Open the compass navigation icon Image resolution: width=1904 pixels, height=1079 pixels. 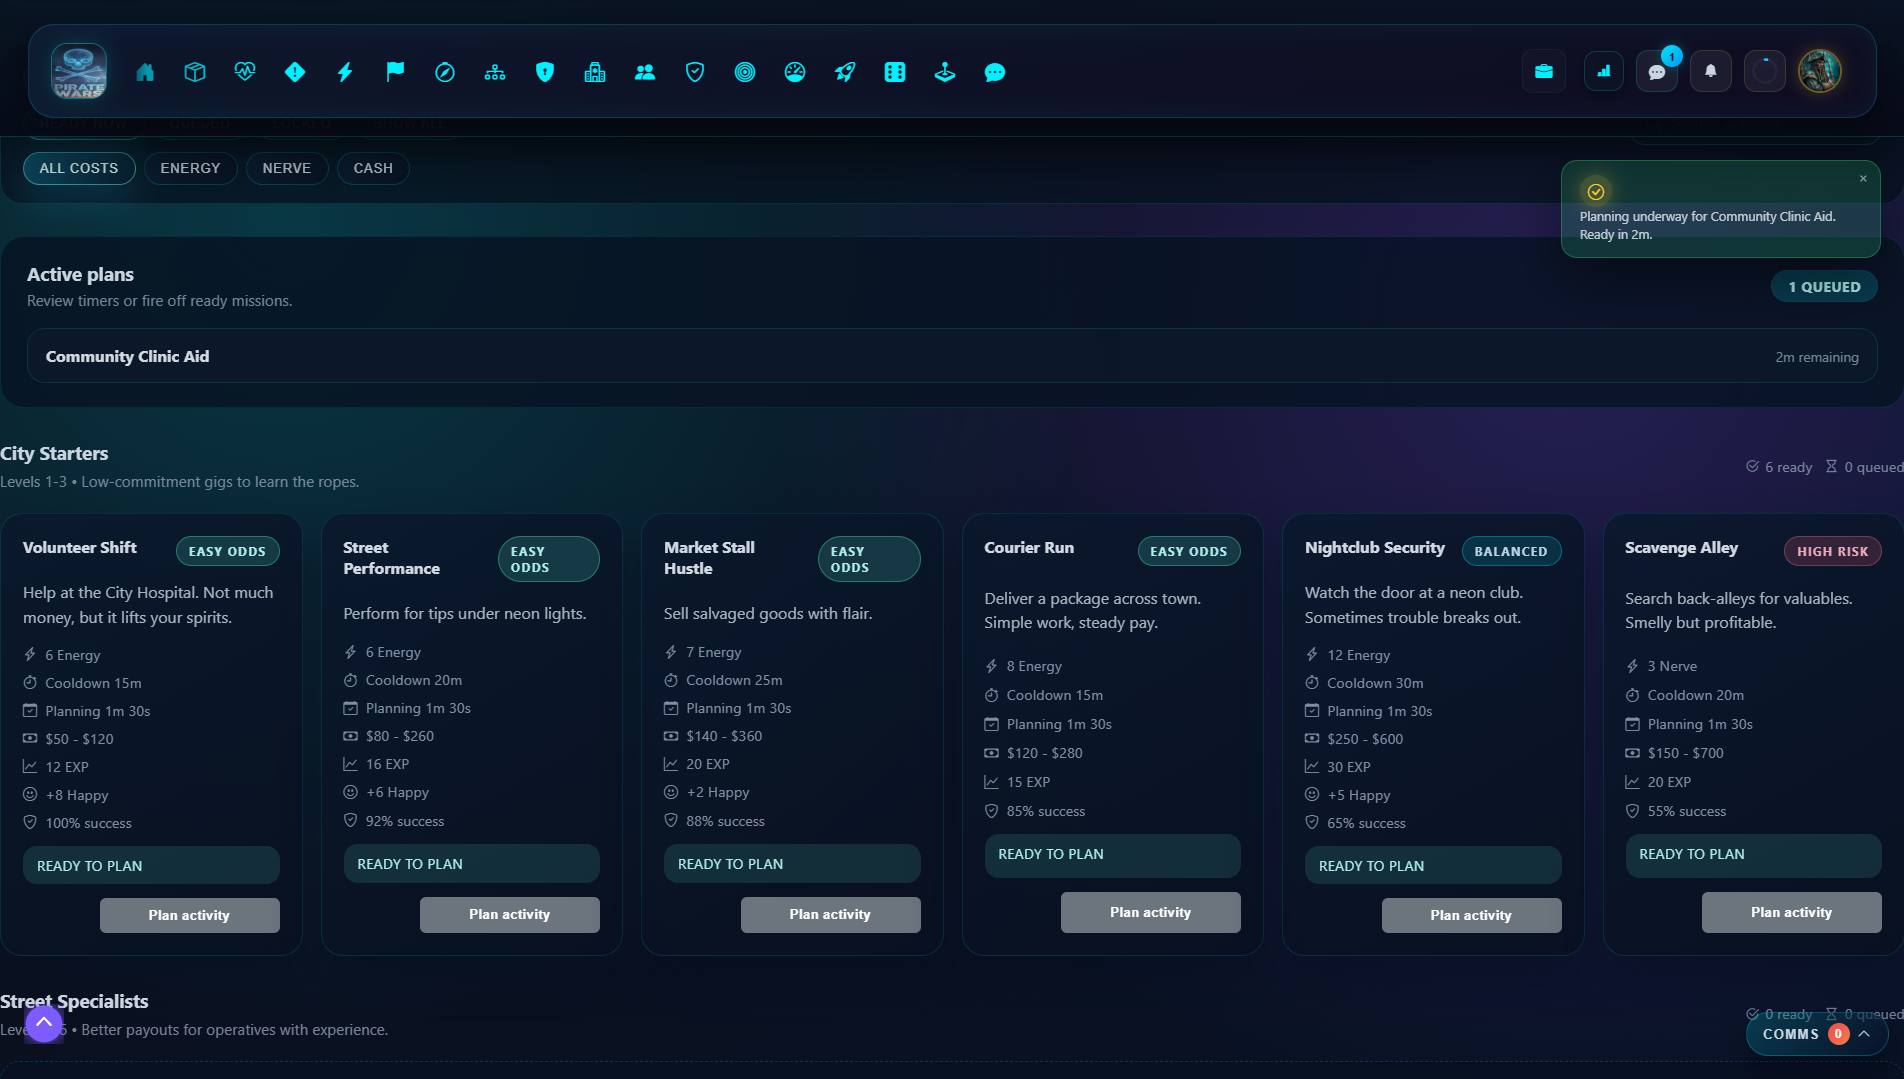point(445,72)
